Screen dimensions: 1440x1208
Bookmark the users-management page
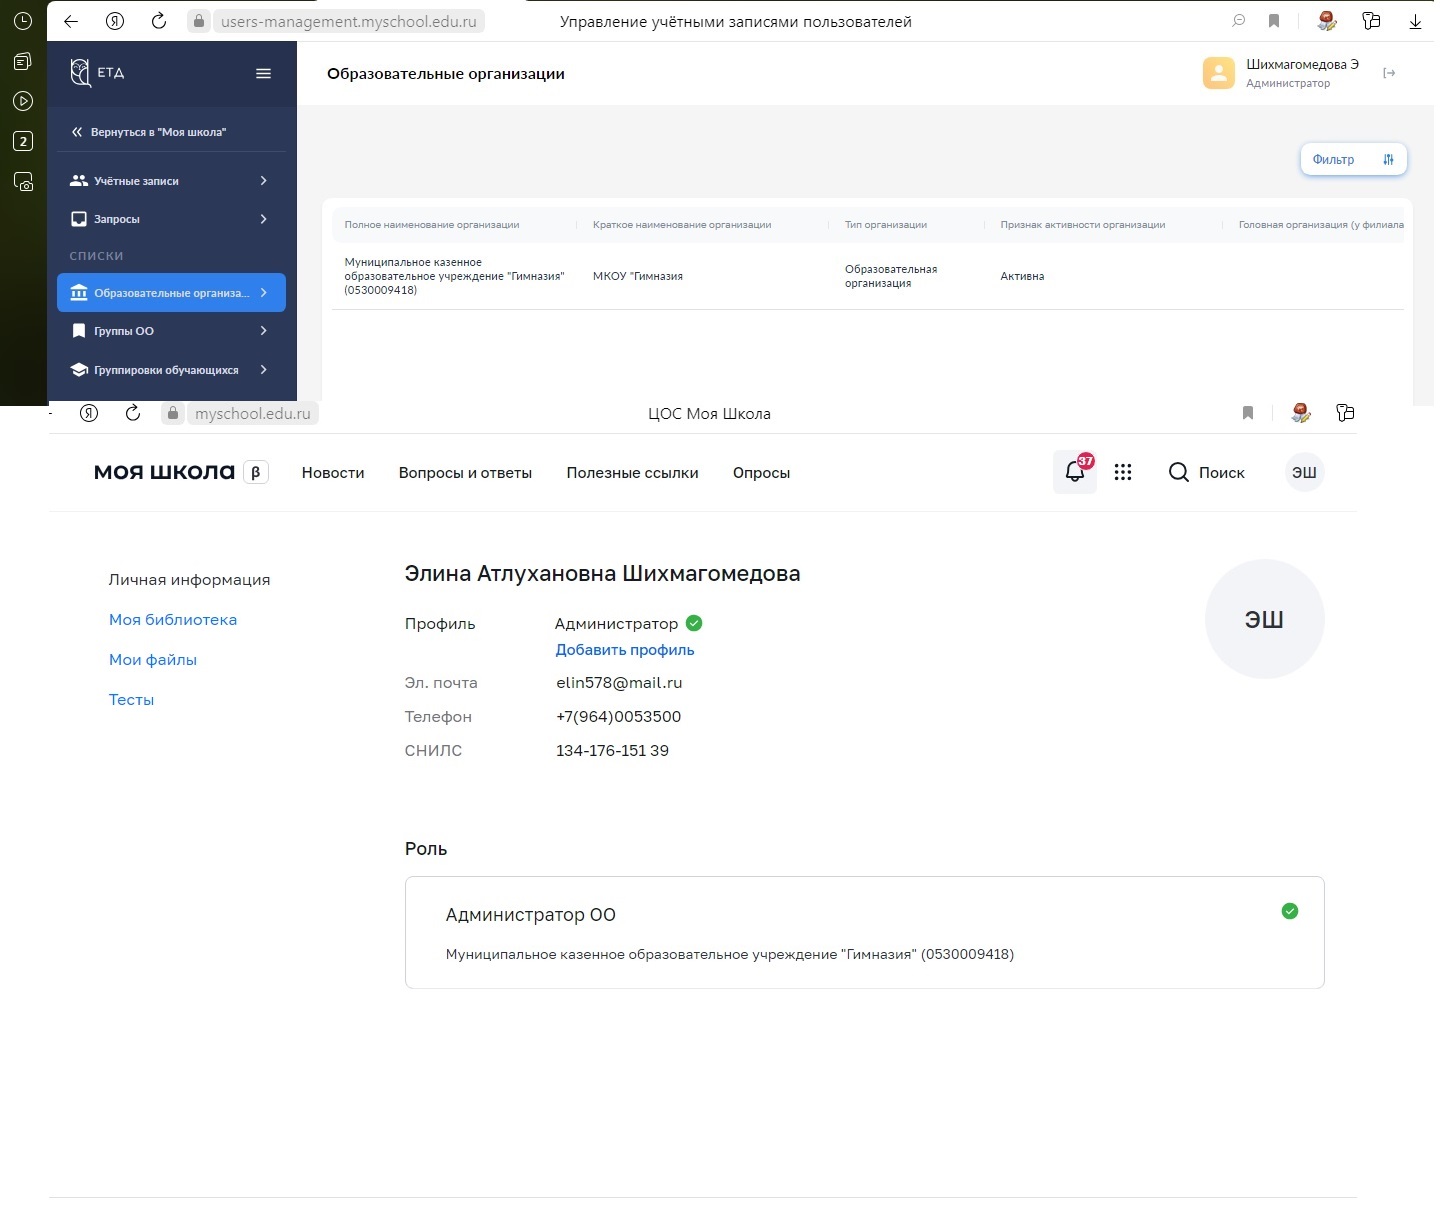coord(1274,21)
